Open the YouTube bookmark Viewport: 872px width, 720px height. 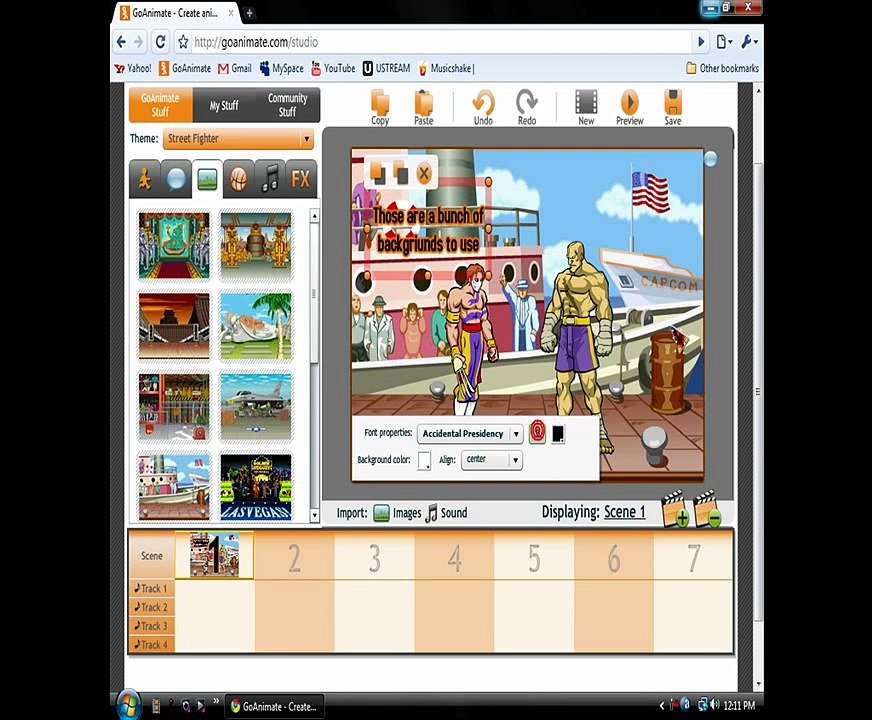(x=333, y=68)
